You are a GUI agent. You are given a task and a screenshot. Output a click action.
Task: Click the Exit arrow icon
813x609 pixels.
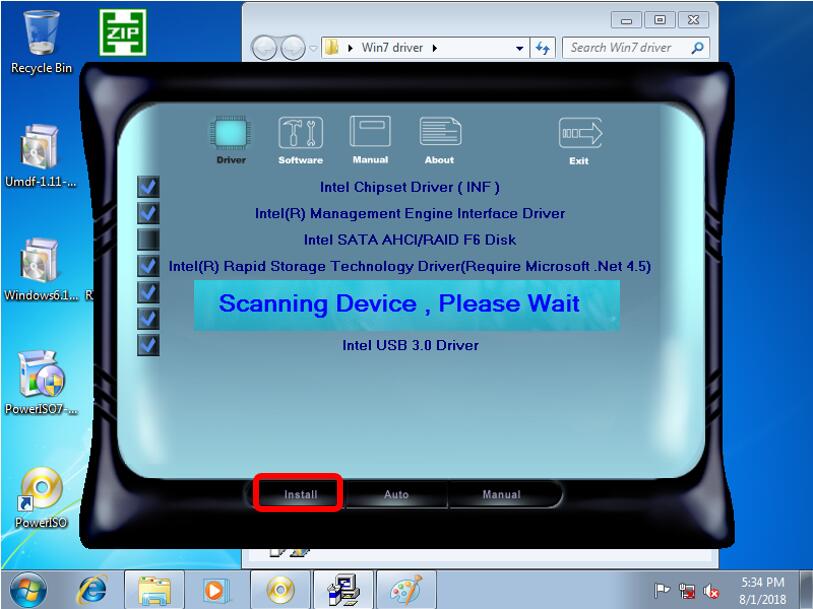tap(580, 133)
